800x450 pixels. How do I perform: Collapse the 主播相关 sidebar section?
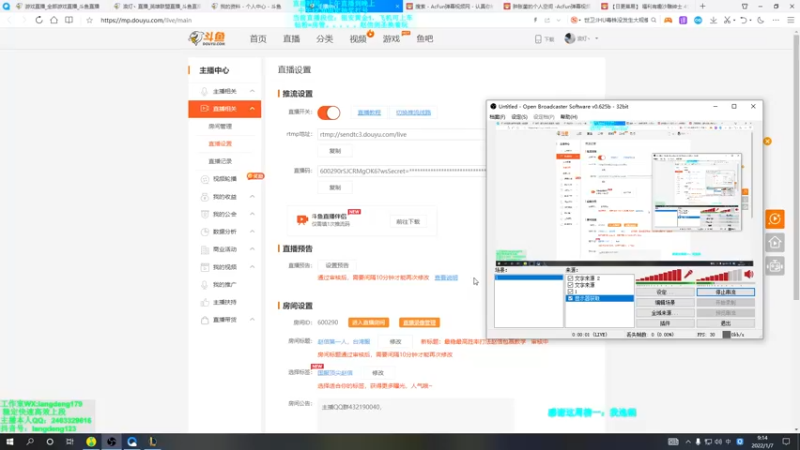pos(252,91)
